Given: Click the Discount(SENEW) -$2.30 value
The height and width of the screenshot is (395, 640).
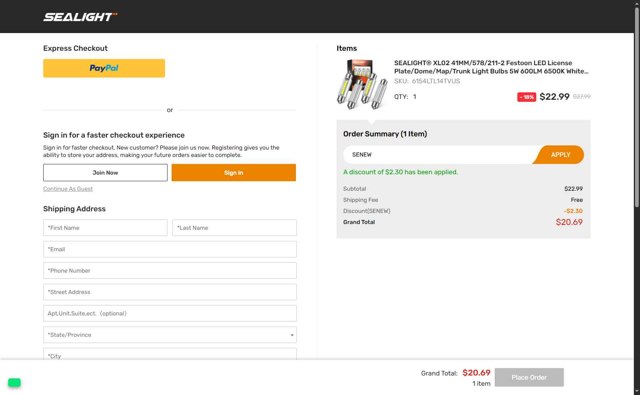Looking at the screenshot, I should 573,211.
